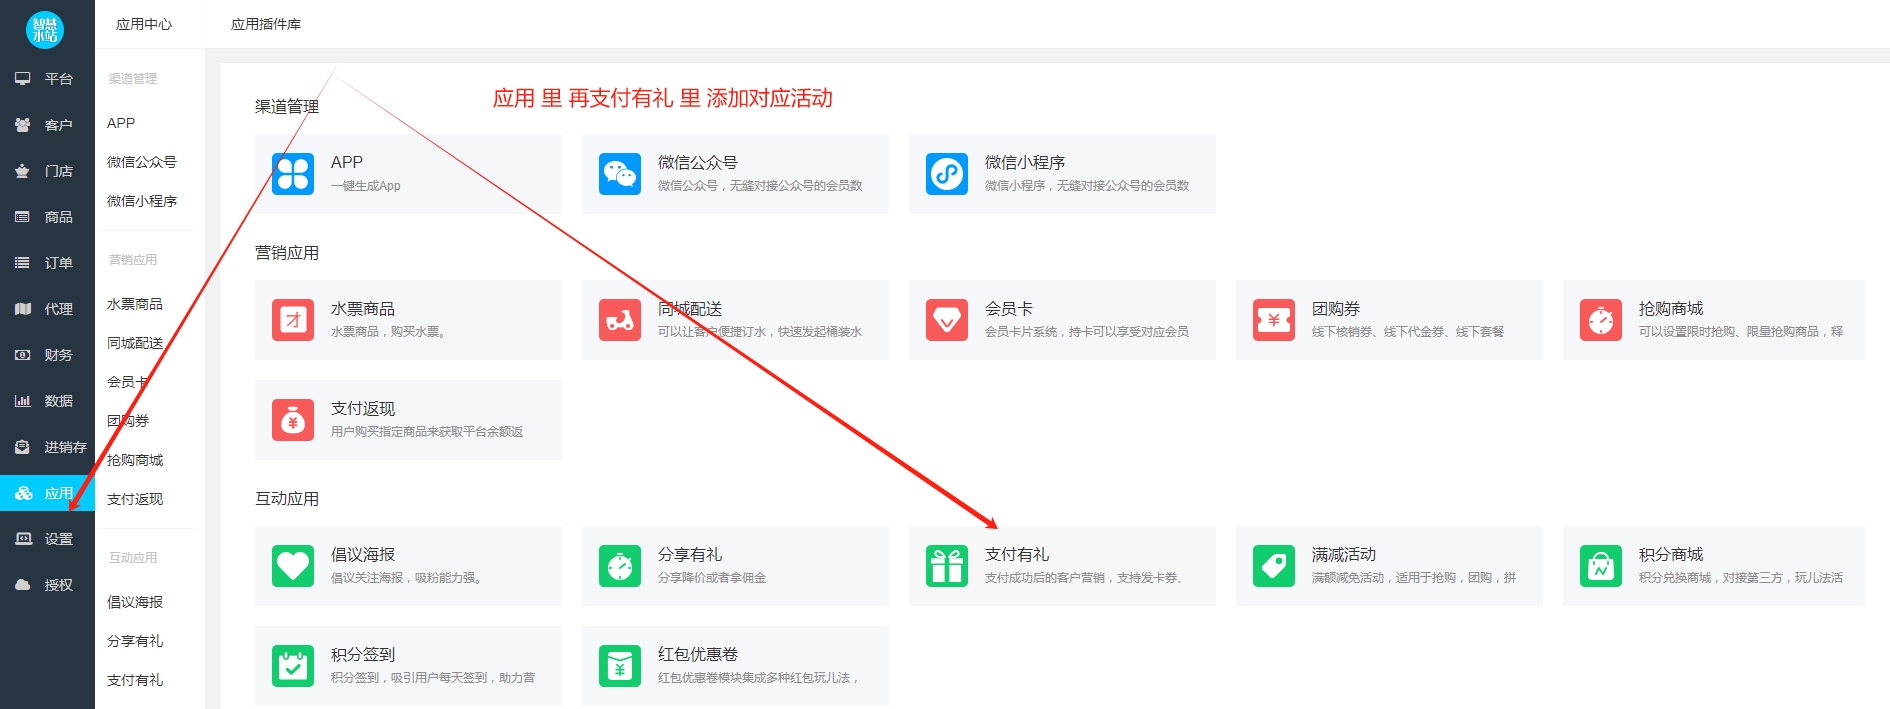This screenshot has width=1890, height=709.
Task: Click the 抢购商城 stopwatch icon
Action: pyautogui.click(x=1601, y=320)
